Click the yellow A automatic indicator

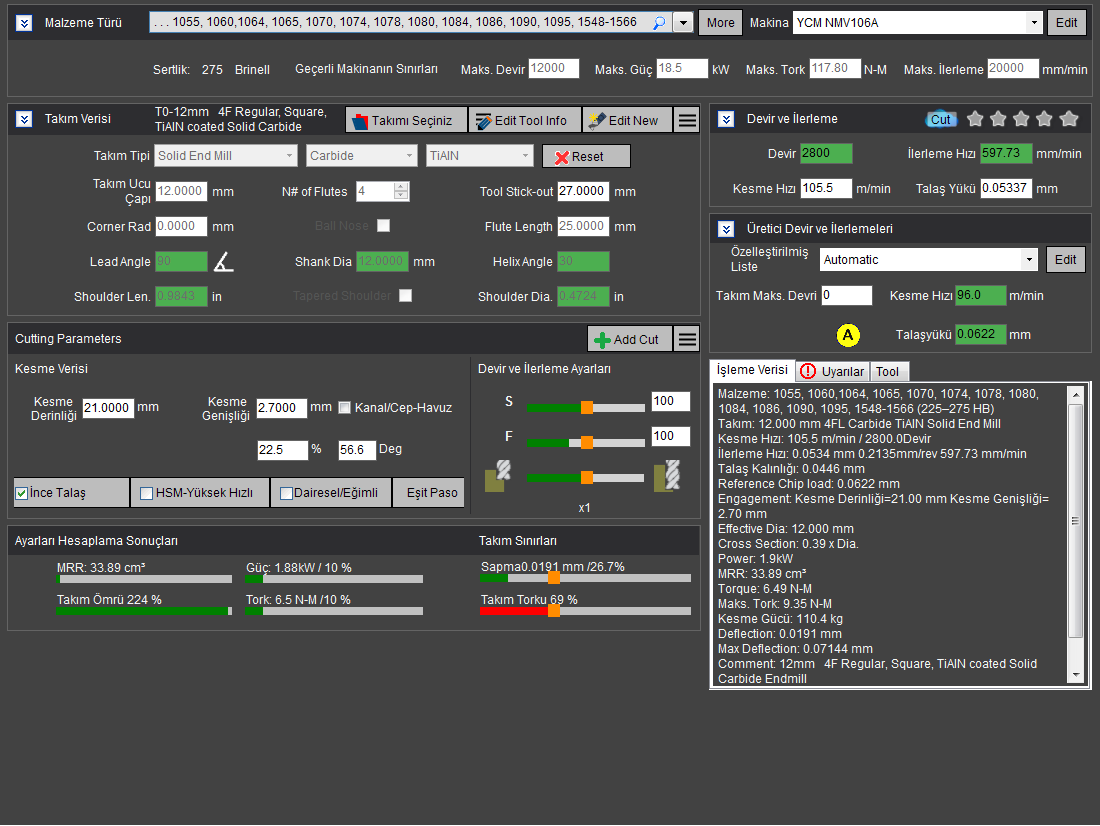[848, 335]
